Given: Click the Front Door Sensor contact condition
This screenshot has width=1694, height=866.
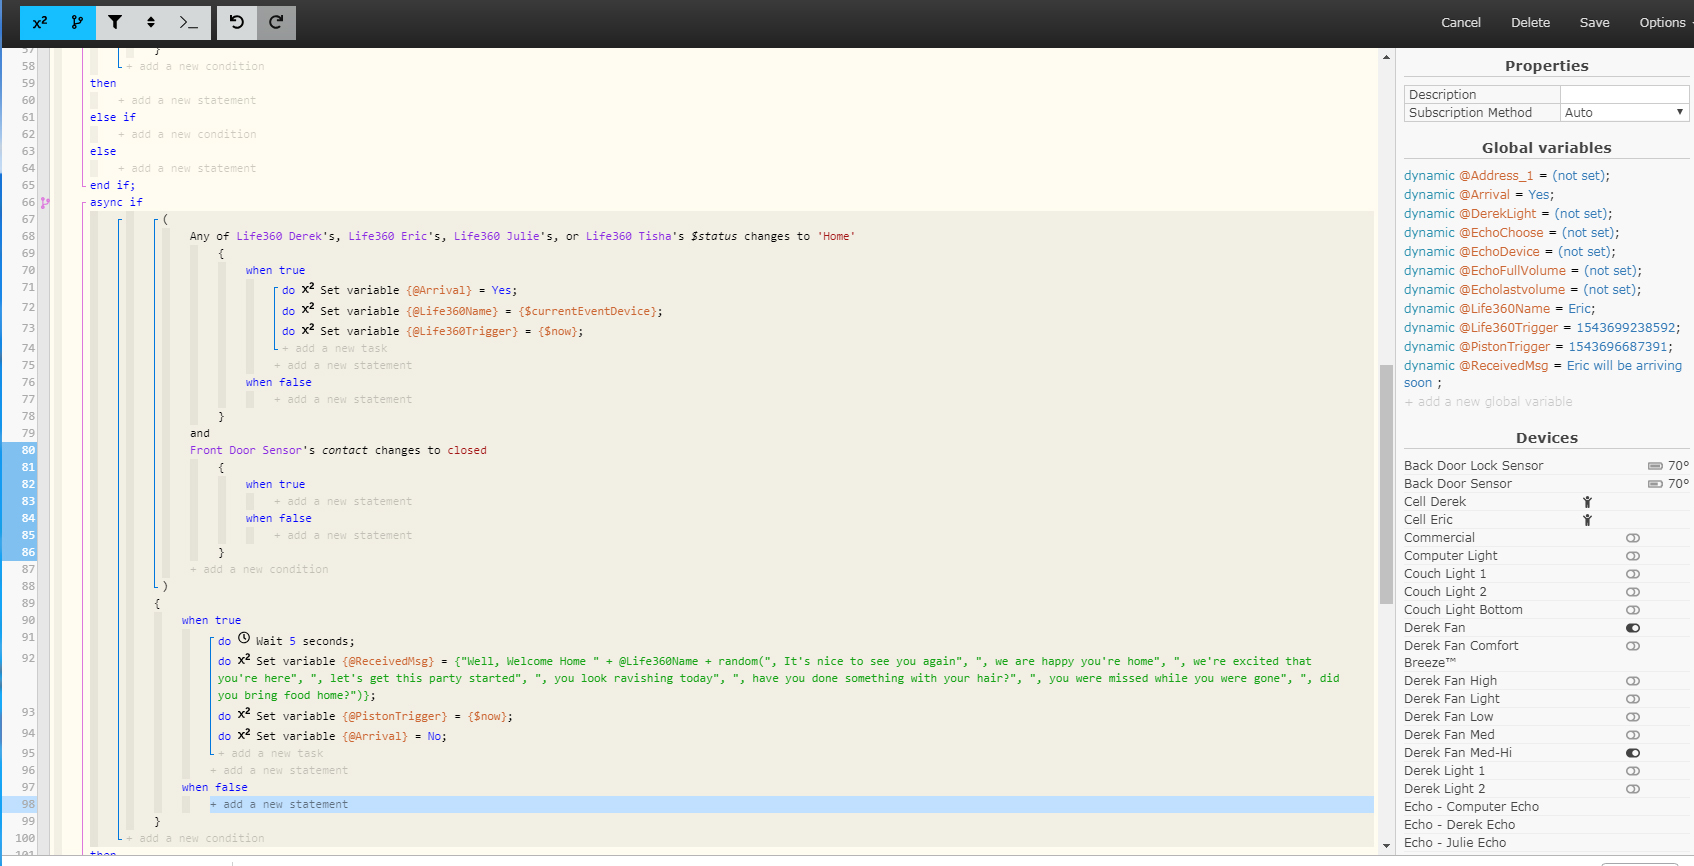Looking at the screenshot, I should [338, 450].
